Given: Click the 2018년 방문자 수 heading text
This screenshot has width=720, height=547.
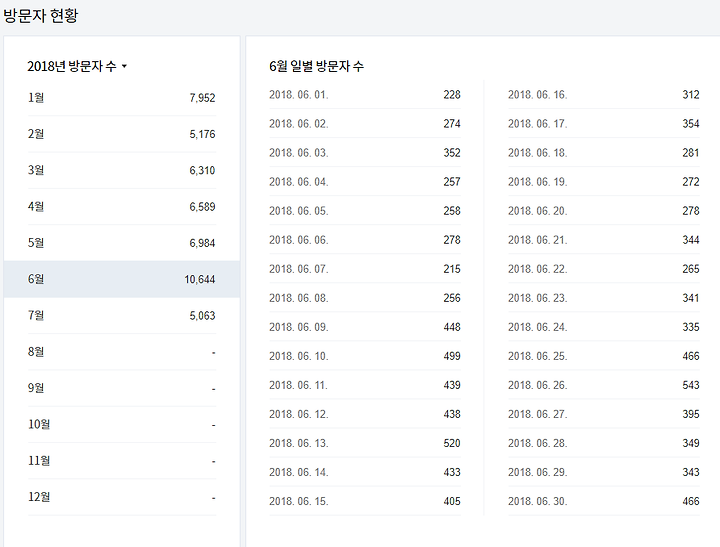Looking at the screenshot, I should 72,67.
